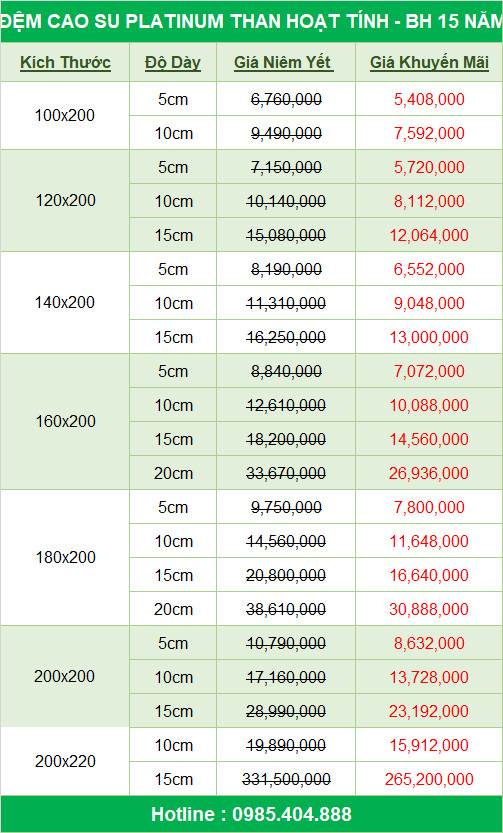This screenshot has width=503, height=833.
Task: Select the Giá Niêm Yết header
Action: click(283, 63)
